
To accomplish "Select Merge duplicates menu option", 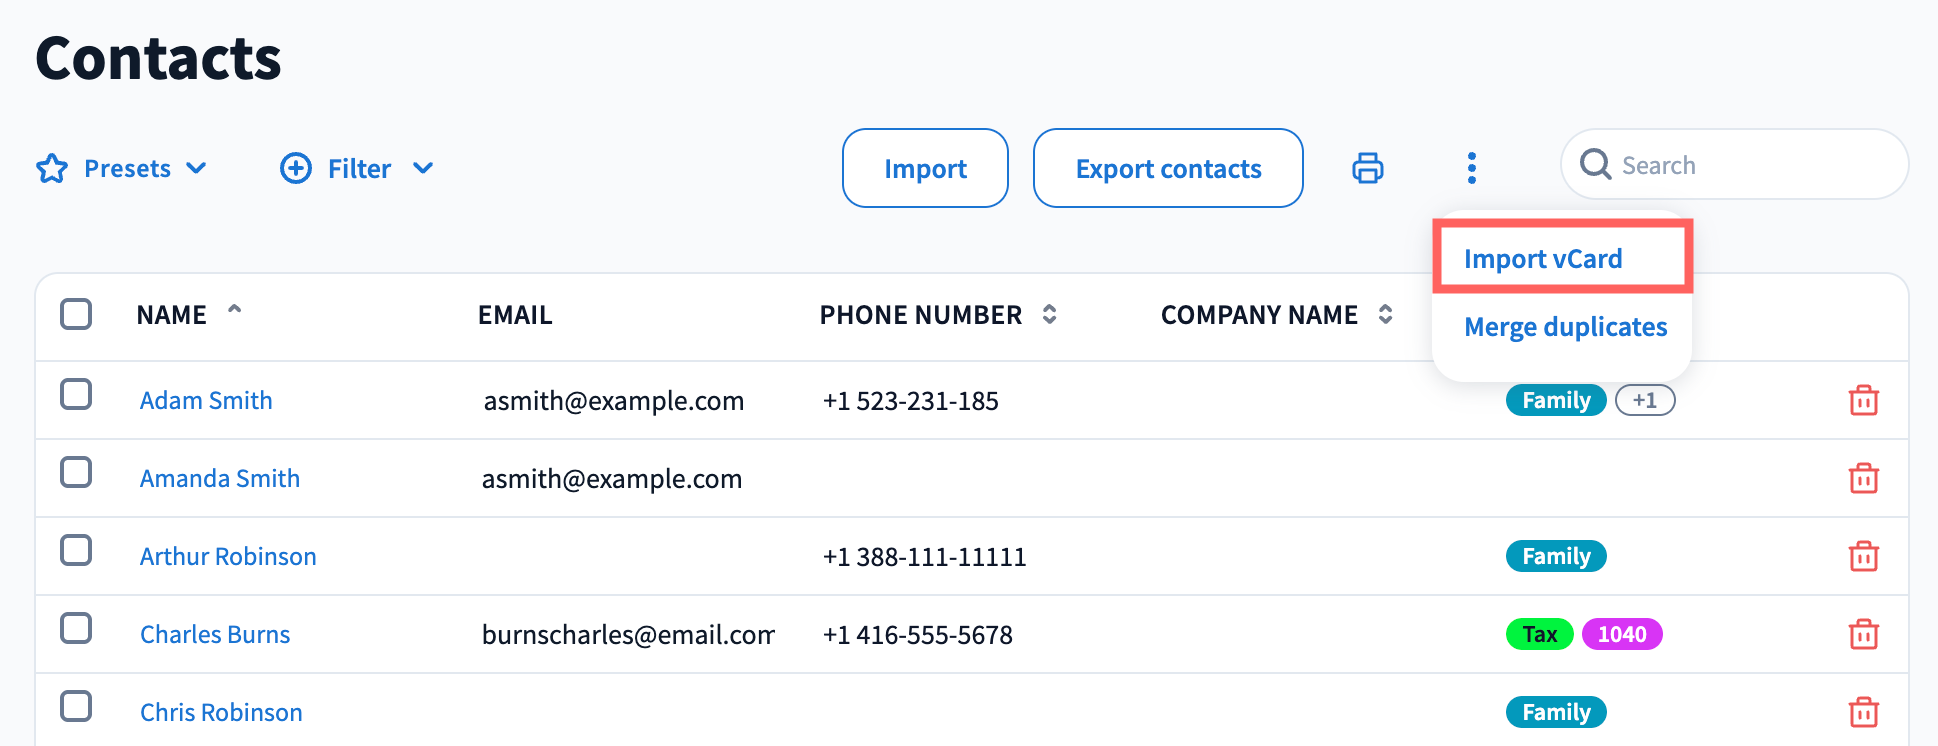I will [1565, 327].
